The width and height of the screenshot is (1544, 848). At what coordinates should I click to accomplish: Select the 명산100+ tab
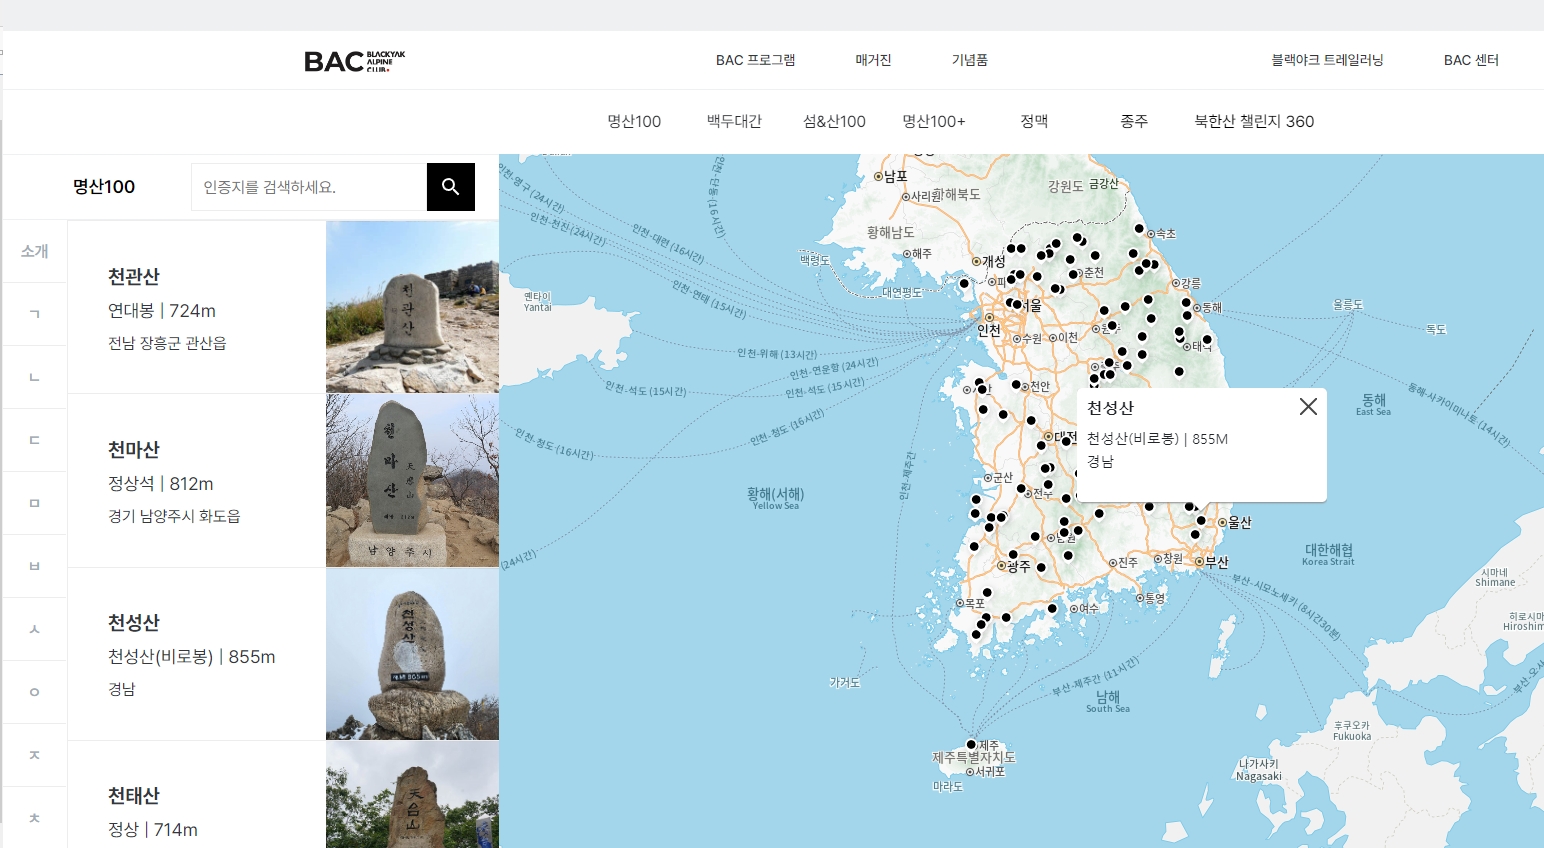(x=934, y=121)
